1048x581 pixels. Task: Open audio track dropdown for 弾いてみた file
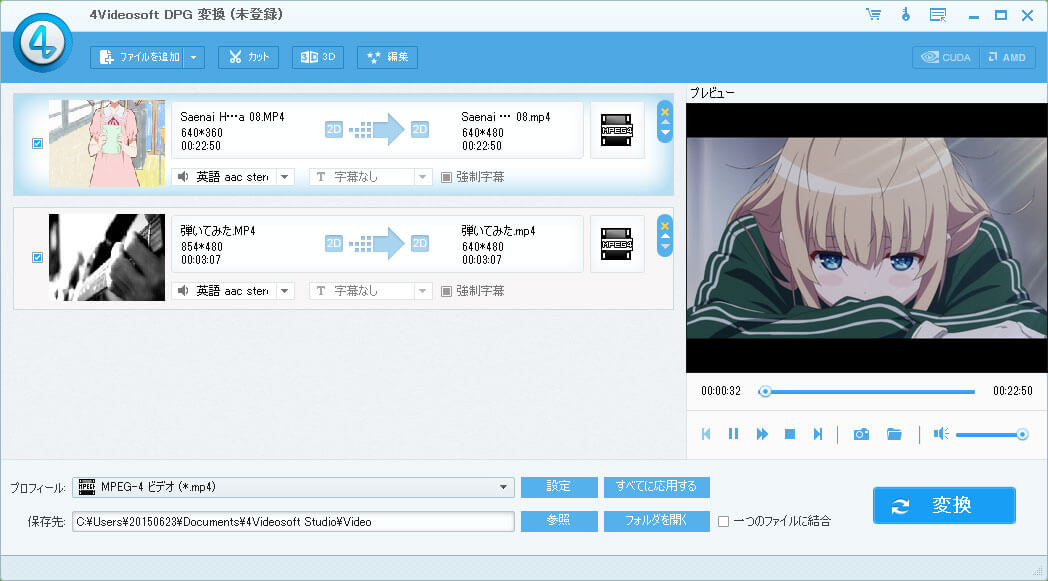(x=285, y=291)
